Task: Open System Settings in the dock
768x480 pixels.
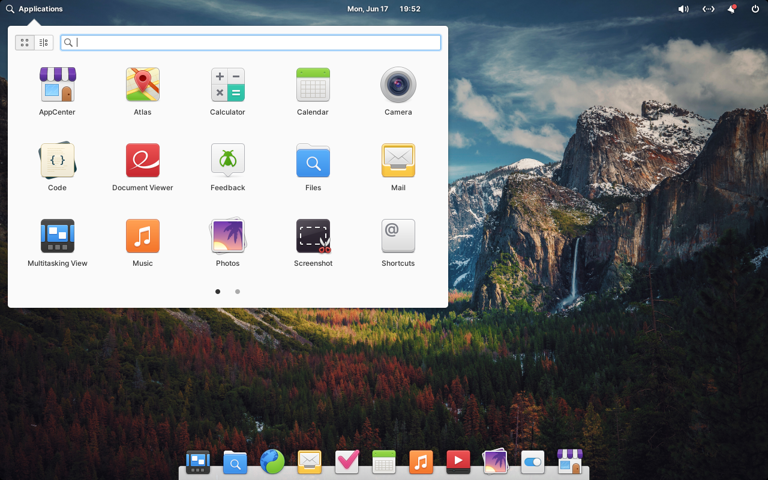Action: click(x=533, y=462)
